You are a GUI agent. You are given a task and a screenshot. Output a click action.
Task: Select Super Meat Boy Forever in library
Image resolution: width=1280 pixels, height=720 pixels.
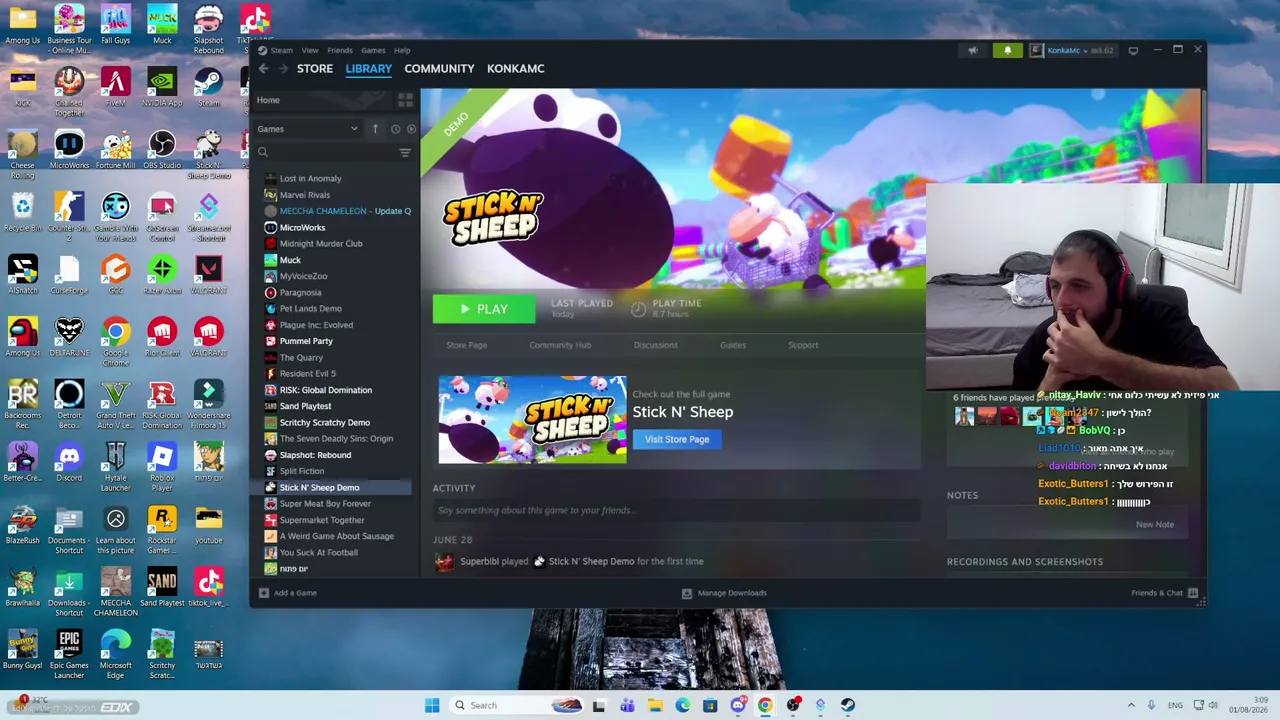click(x=324, y=504)
